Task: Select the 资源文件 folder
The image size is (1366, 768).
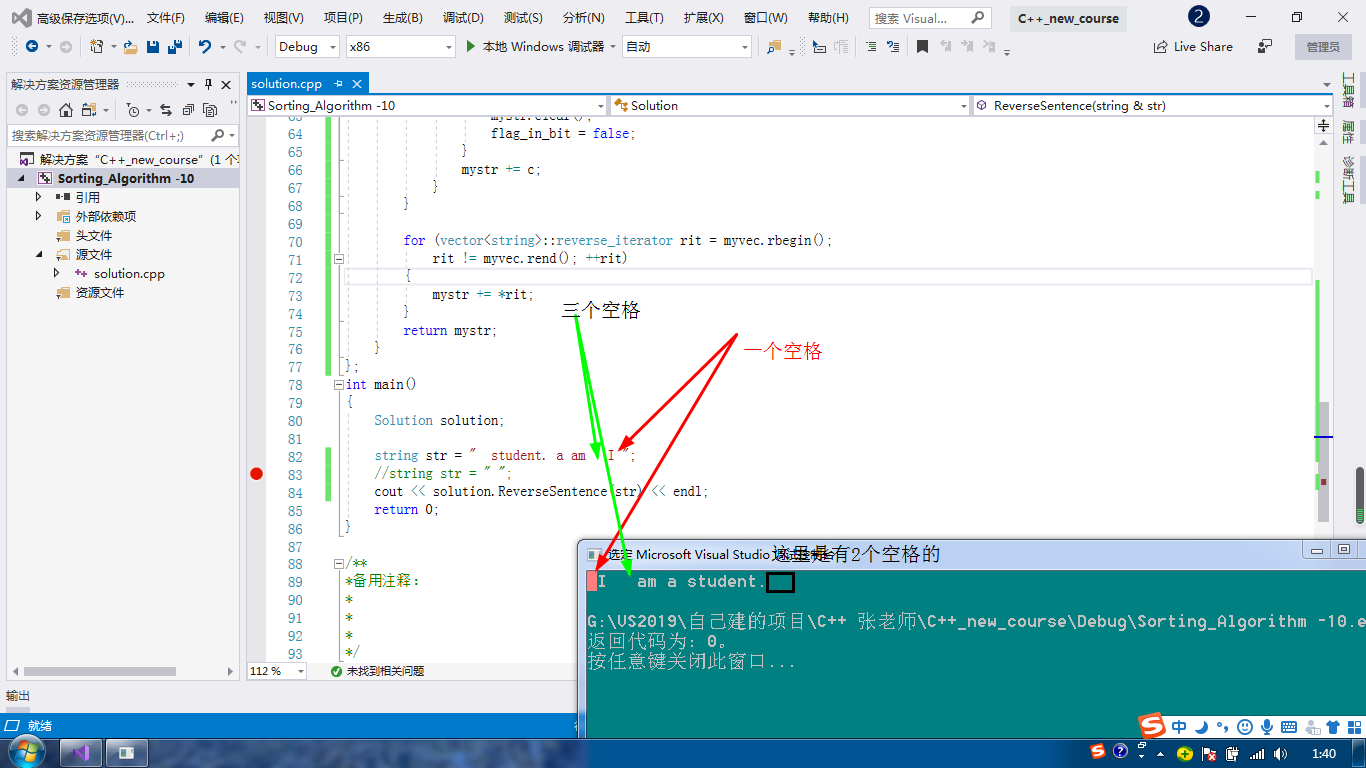Action: click(x=100, y=292)
